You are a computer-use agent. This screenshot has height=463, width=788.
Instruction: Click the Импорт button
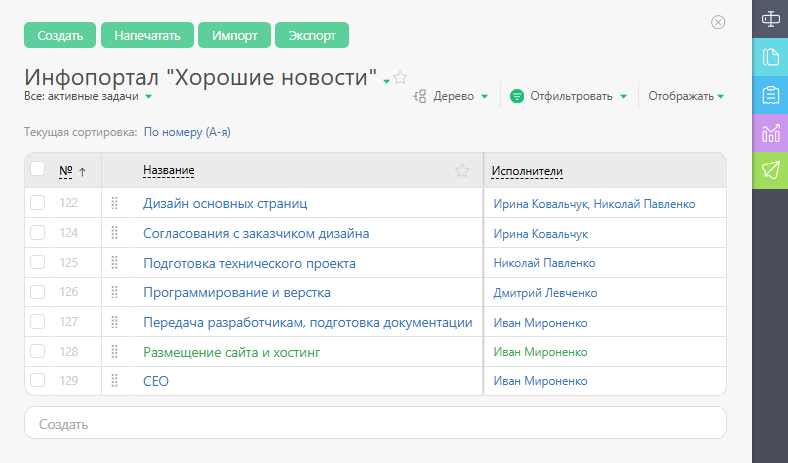(234, 35)
